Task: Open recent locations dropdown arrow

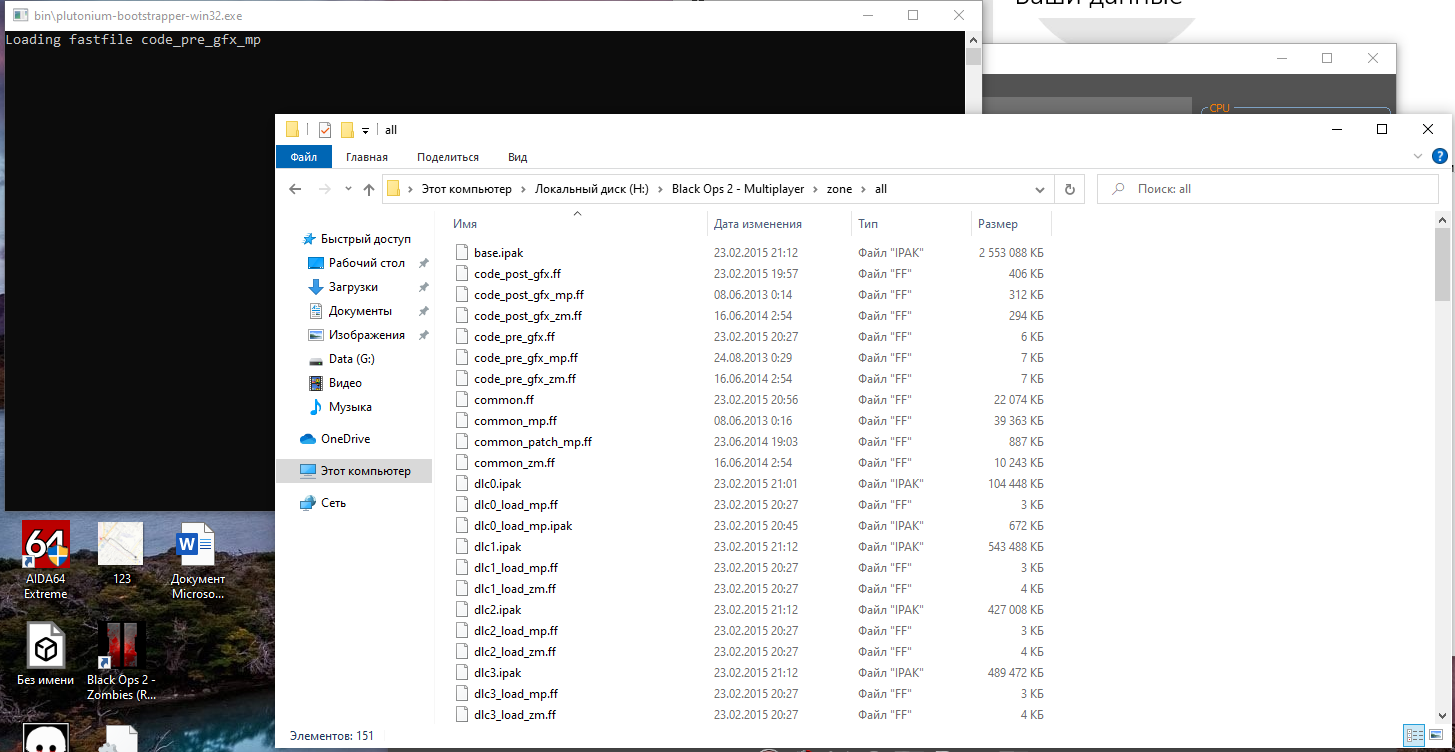Action: point(348,189)
